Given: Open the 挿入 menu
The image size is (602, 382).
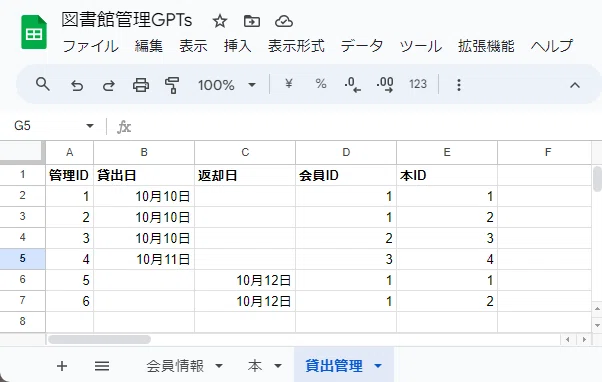Looking at the screenshot, I should click(238, 46).
